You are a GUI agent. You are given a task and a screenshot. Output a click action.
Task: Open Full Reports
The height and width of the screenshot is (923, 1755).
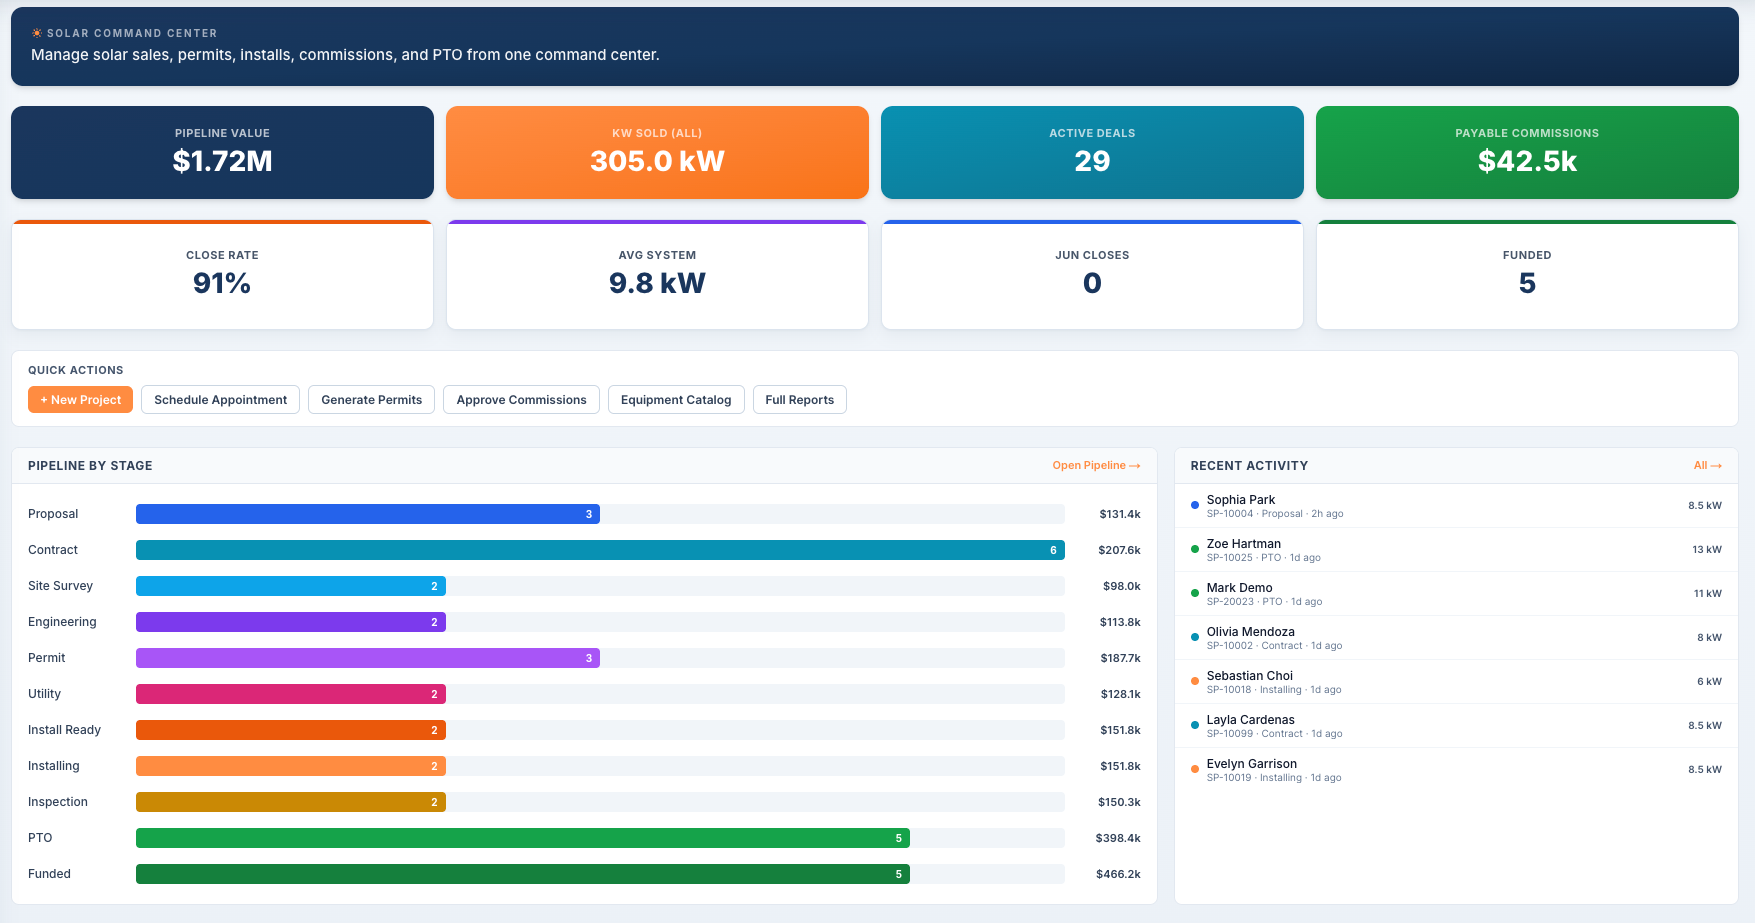pos(799,400)
